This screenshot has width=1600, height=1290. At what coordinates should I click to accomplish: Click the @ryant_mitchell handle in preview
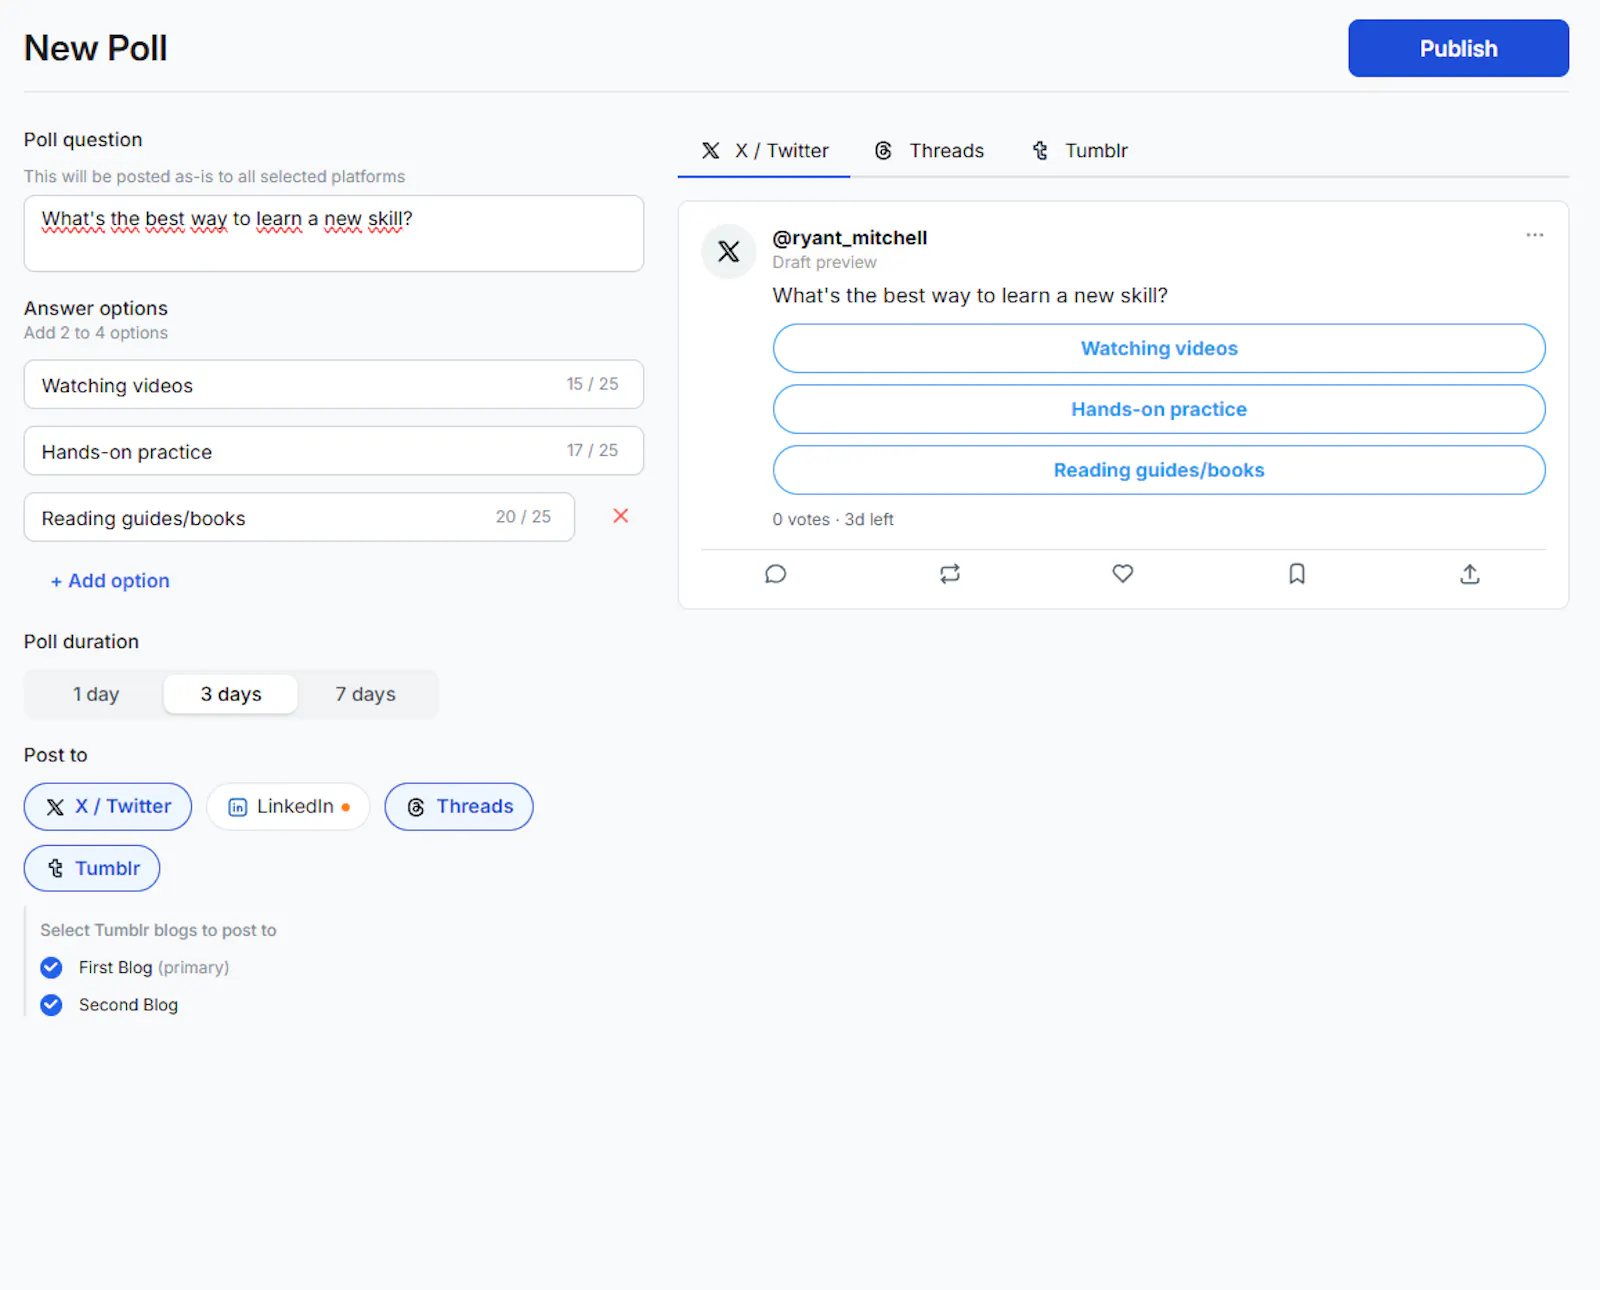(850, 238)
